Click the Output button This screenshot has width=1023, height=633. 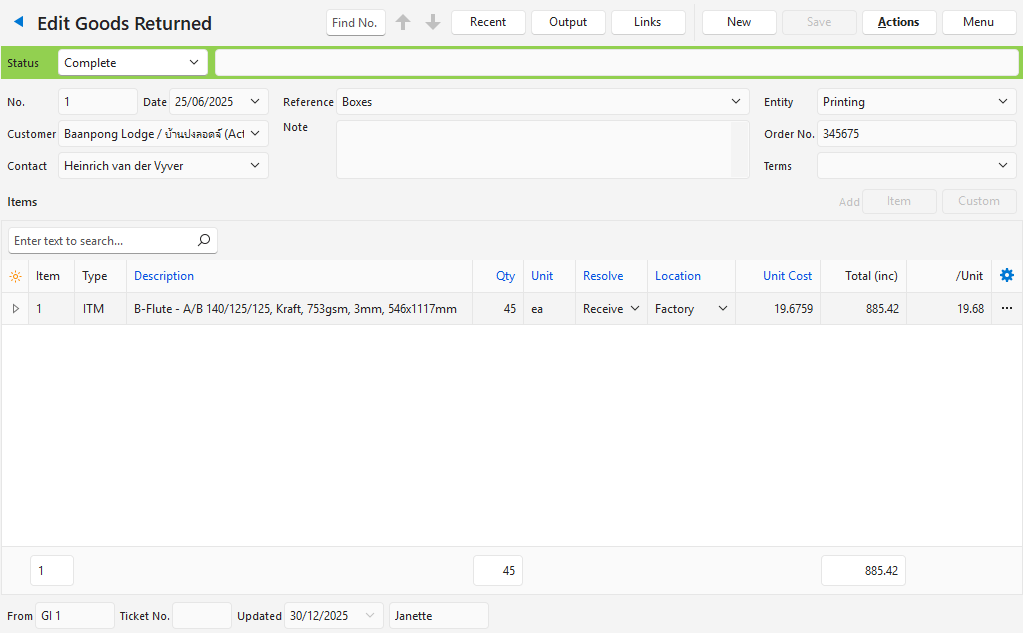(568, 22)
